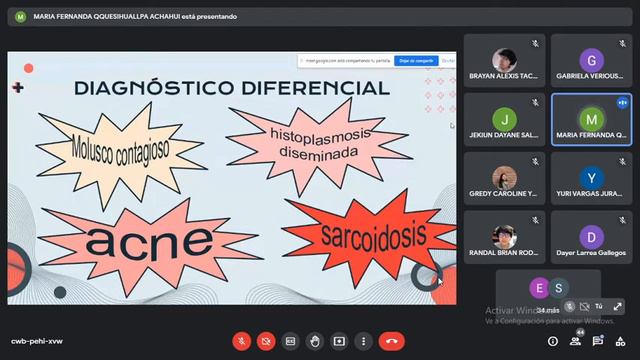Click Dayer's purple D avatar
640x360 pixels.
click(591, 237)
